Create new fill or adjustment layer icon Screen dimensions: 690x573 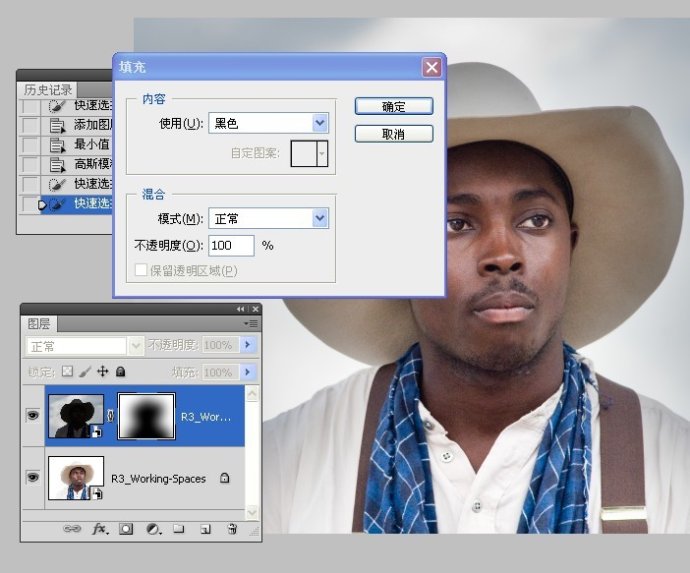pyautogui.click(x=153, y=529)
